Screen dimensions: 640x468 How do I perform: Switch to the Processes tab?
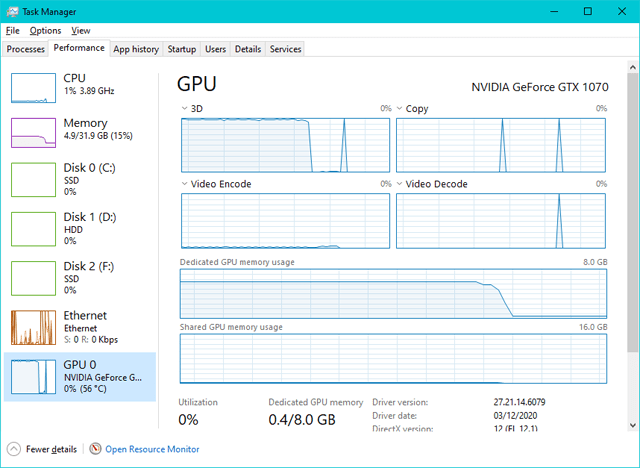[x=25, y=49]
